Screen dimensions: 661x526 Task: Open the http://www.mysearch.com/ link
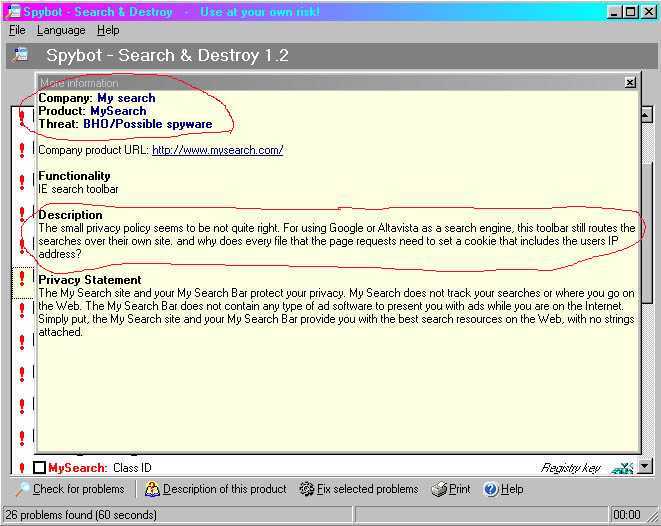coord(218,150)
